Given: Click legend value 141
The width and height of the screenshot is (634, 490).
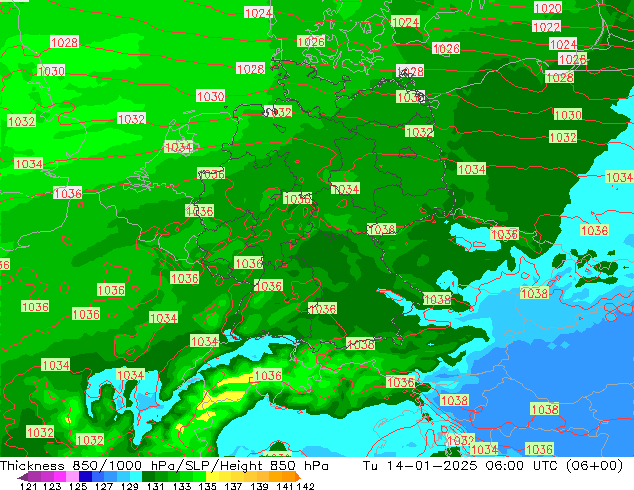Looking at the screenshot, I should pyautogui.click(x=285, y=486).
